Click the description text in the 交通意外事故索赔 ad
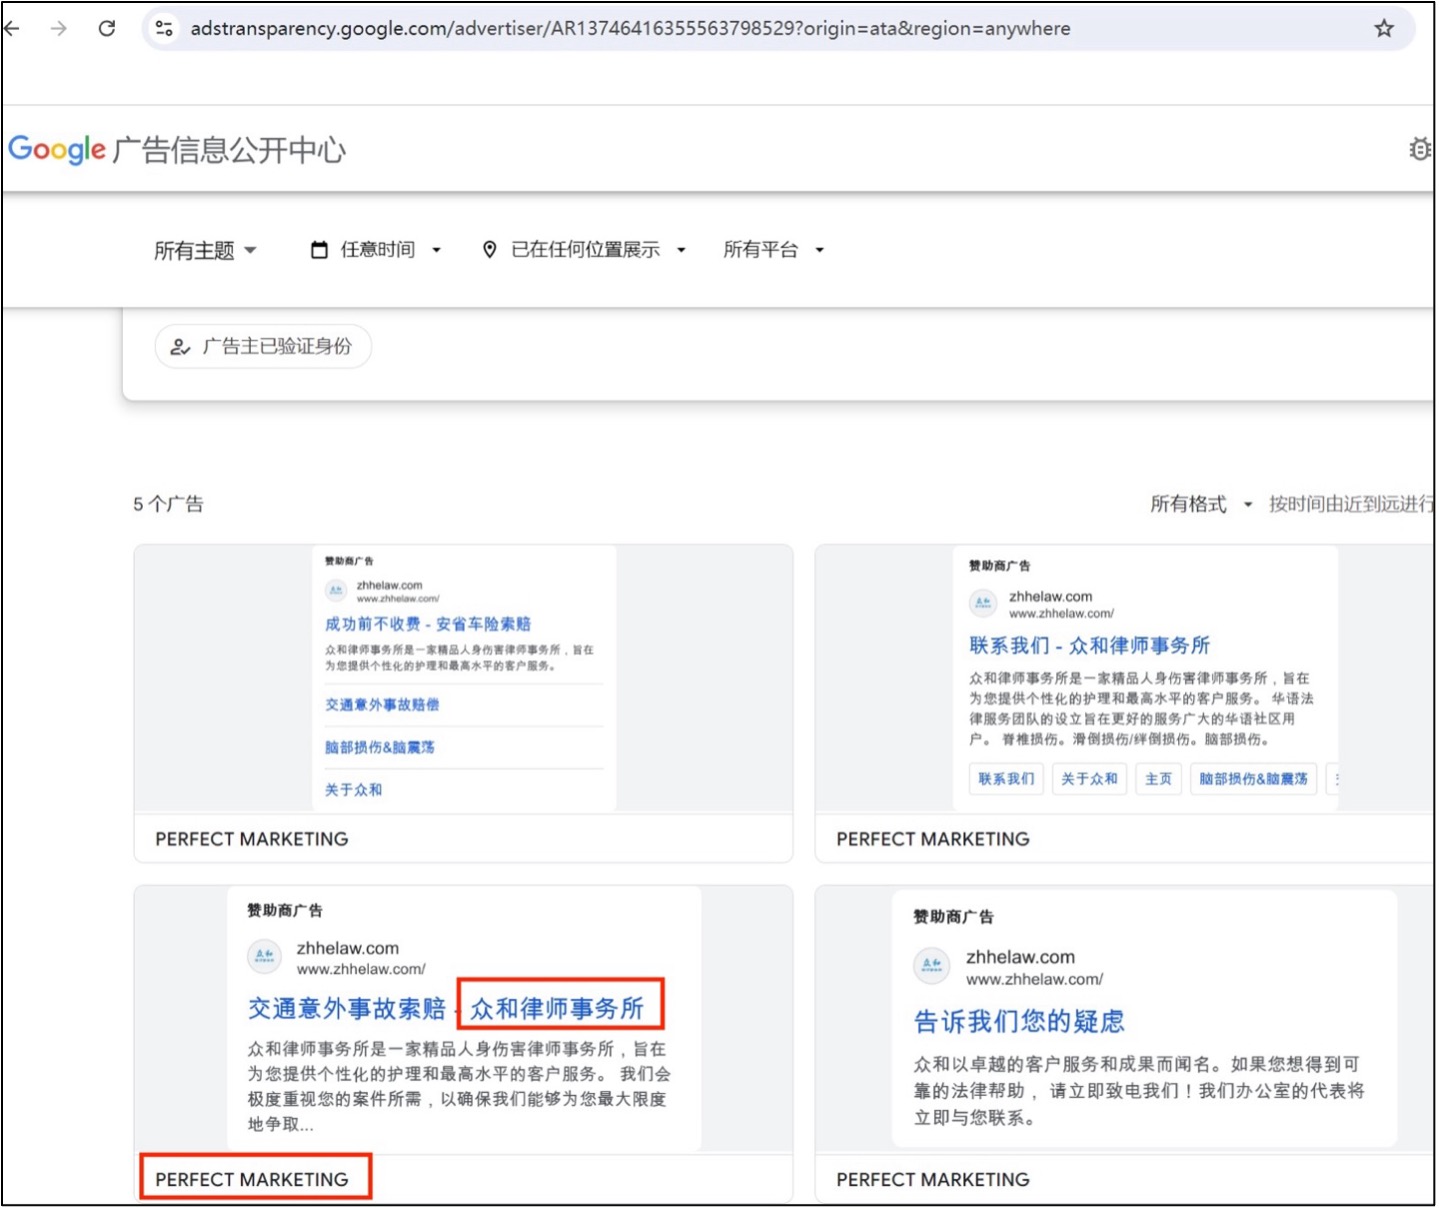The height and width of the screenshot is (1210, 1439). (459, 1086)
